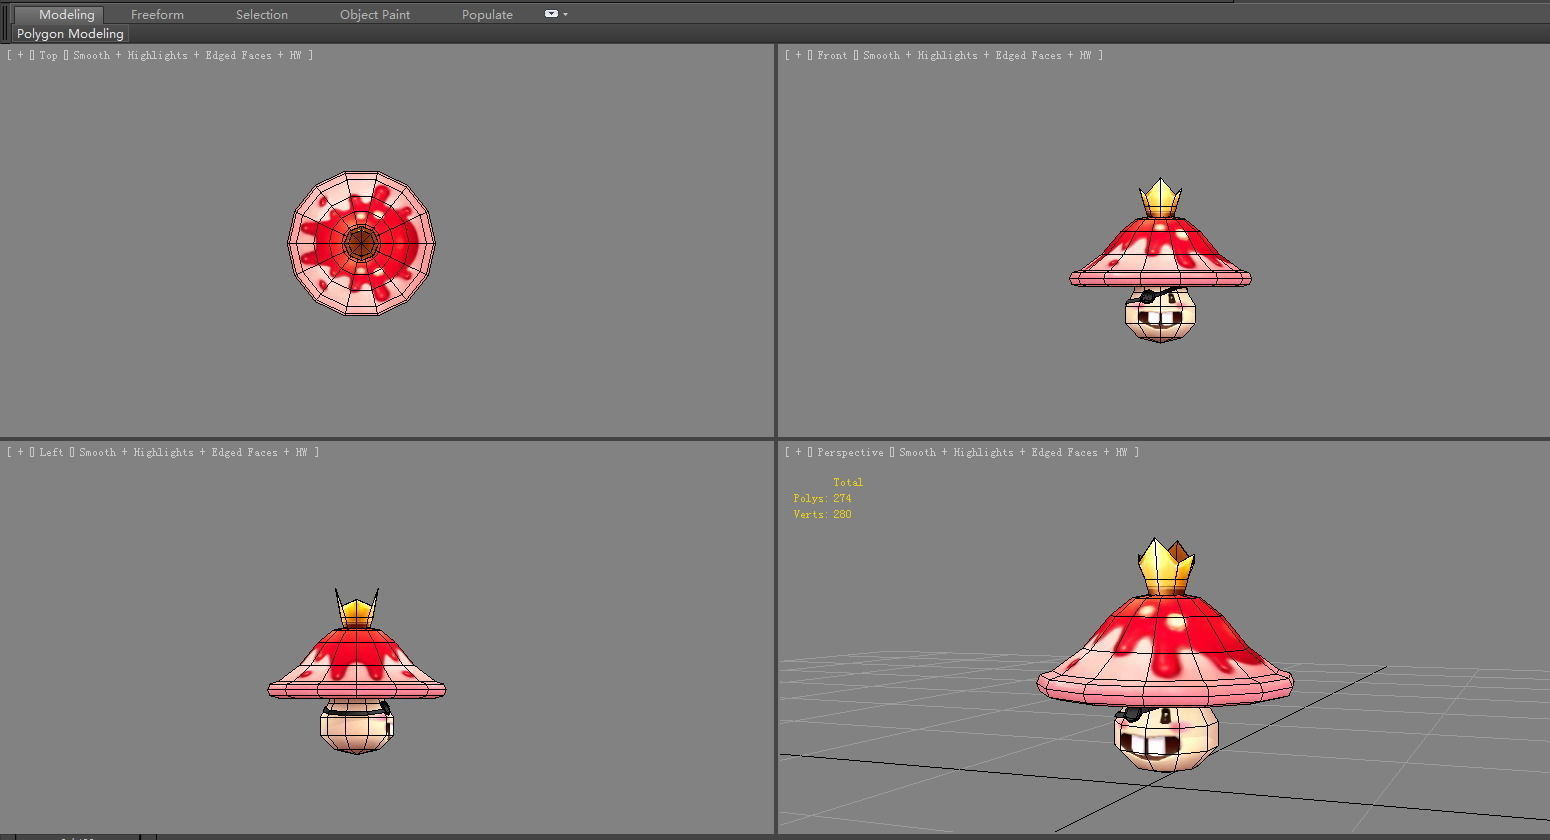Click the 'Polys: 274' statistics text
The width and height of the screenshot is (1550, 840).
tap(822, 498)
